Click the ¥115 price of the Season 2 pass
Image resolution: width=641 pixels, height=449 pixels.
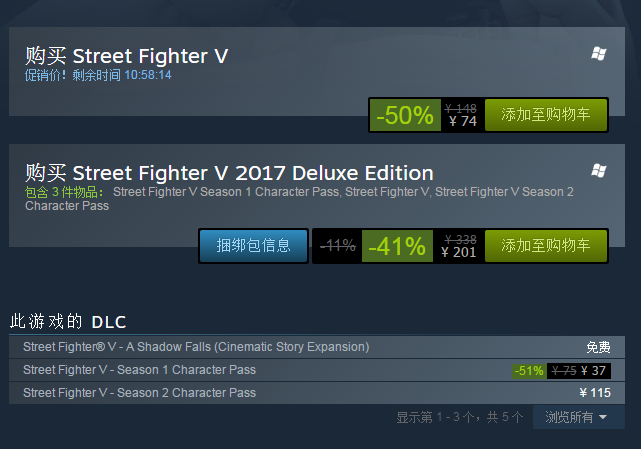click(x=594, y=393)
